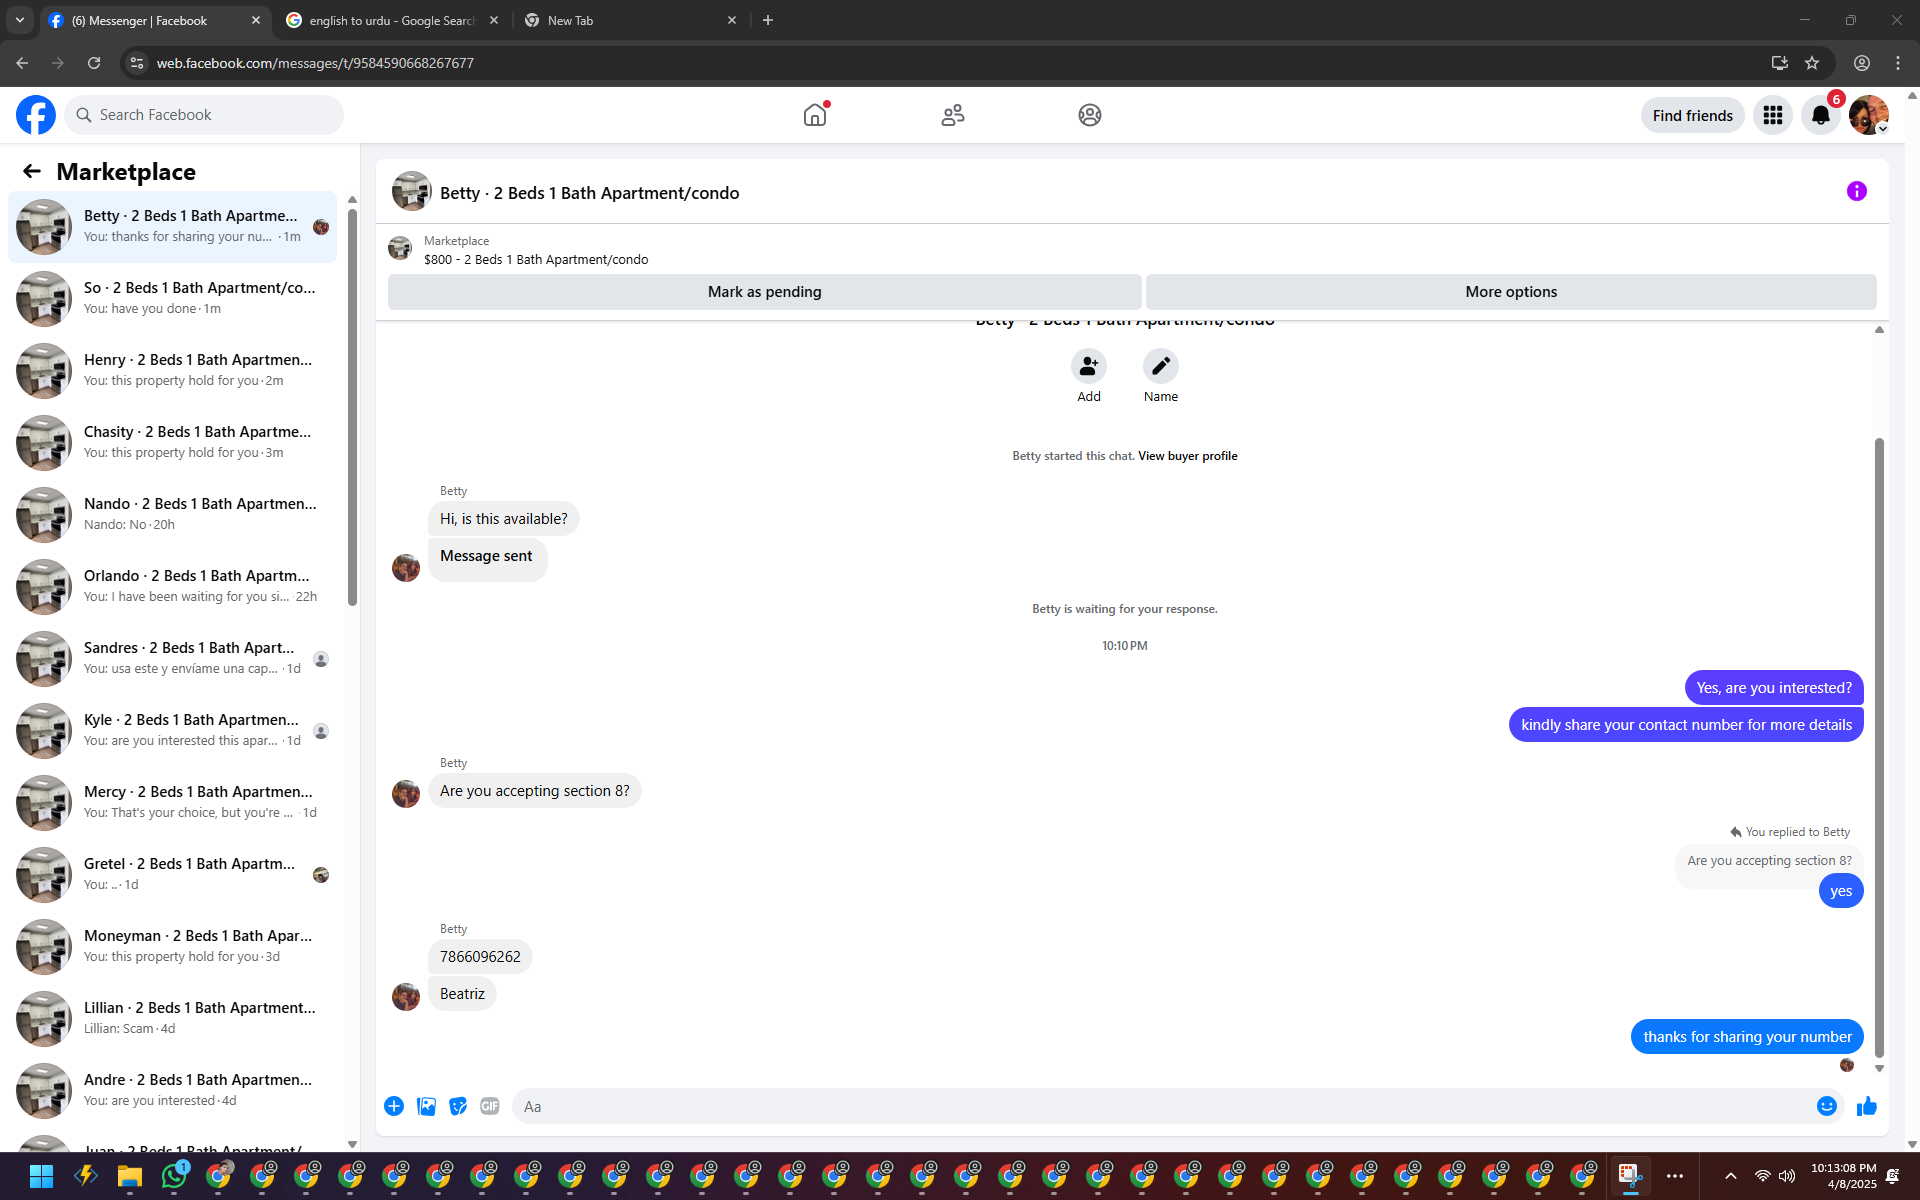Viewport: 1920px width, 1200px height.
Task: Open the Friends icon in top navigation
Action: coord(952,115)
